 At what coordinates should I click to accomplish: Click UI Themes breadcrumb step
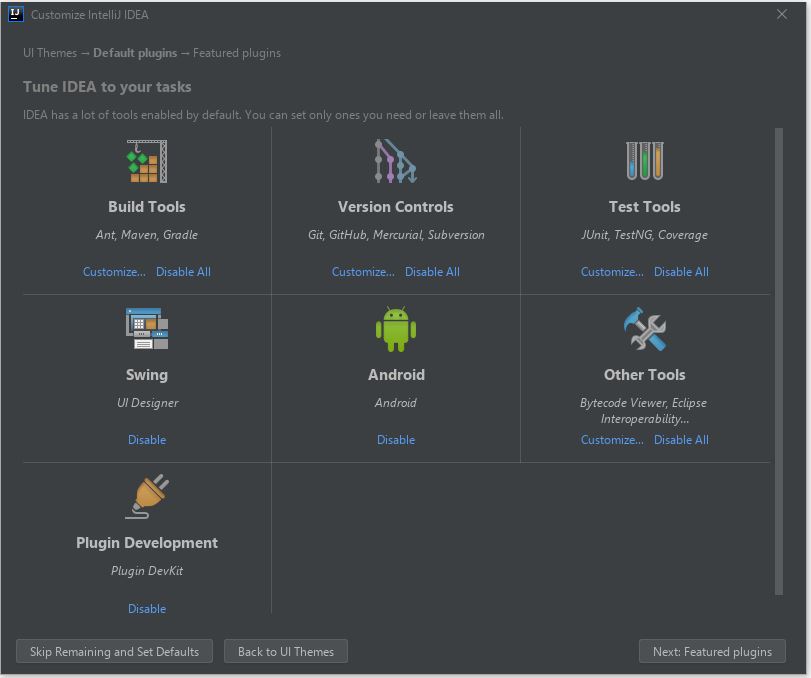point(50,53)
